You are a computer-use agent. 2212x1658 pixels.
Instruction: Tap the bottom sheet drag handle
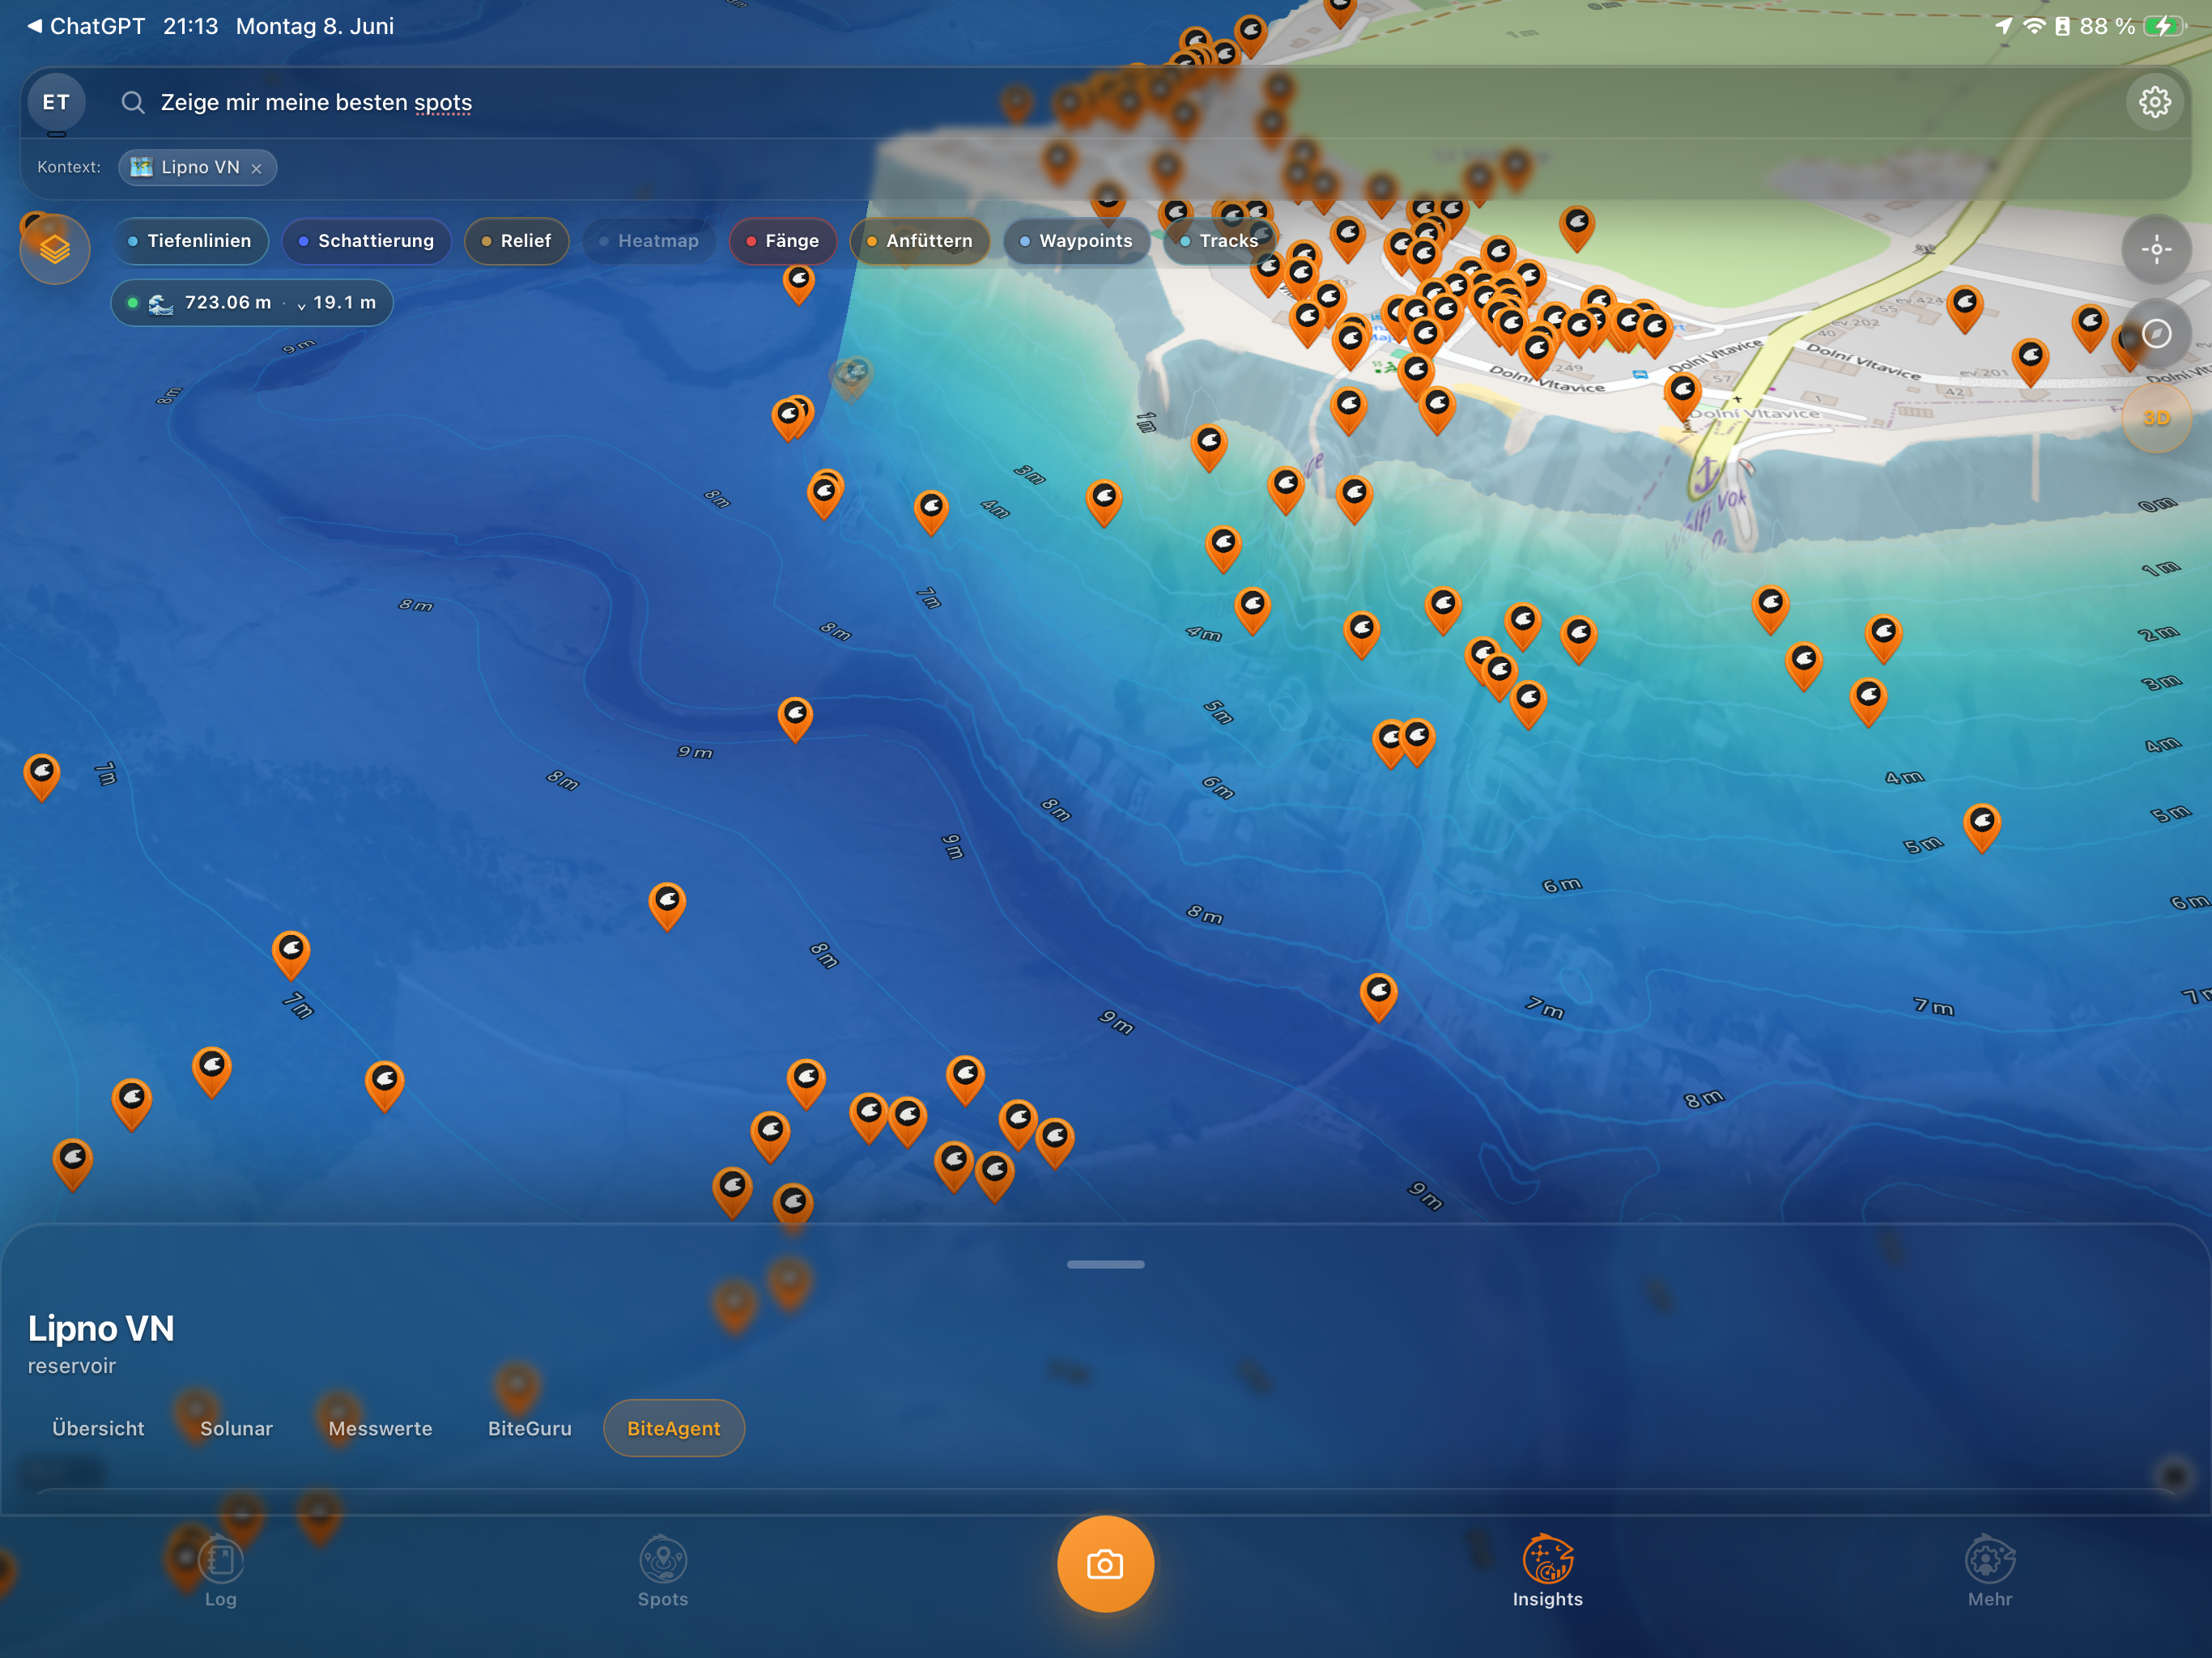pyautogui.click(x=1105, y=1264)
